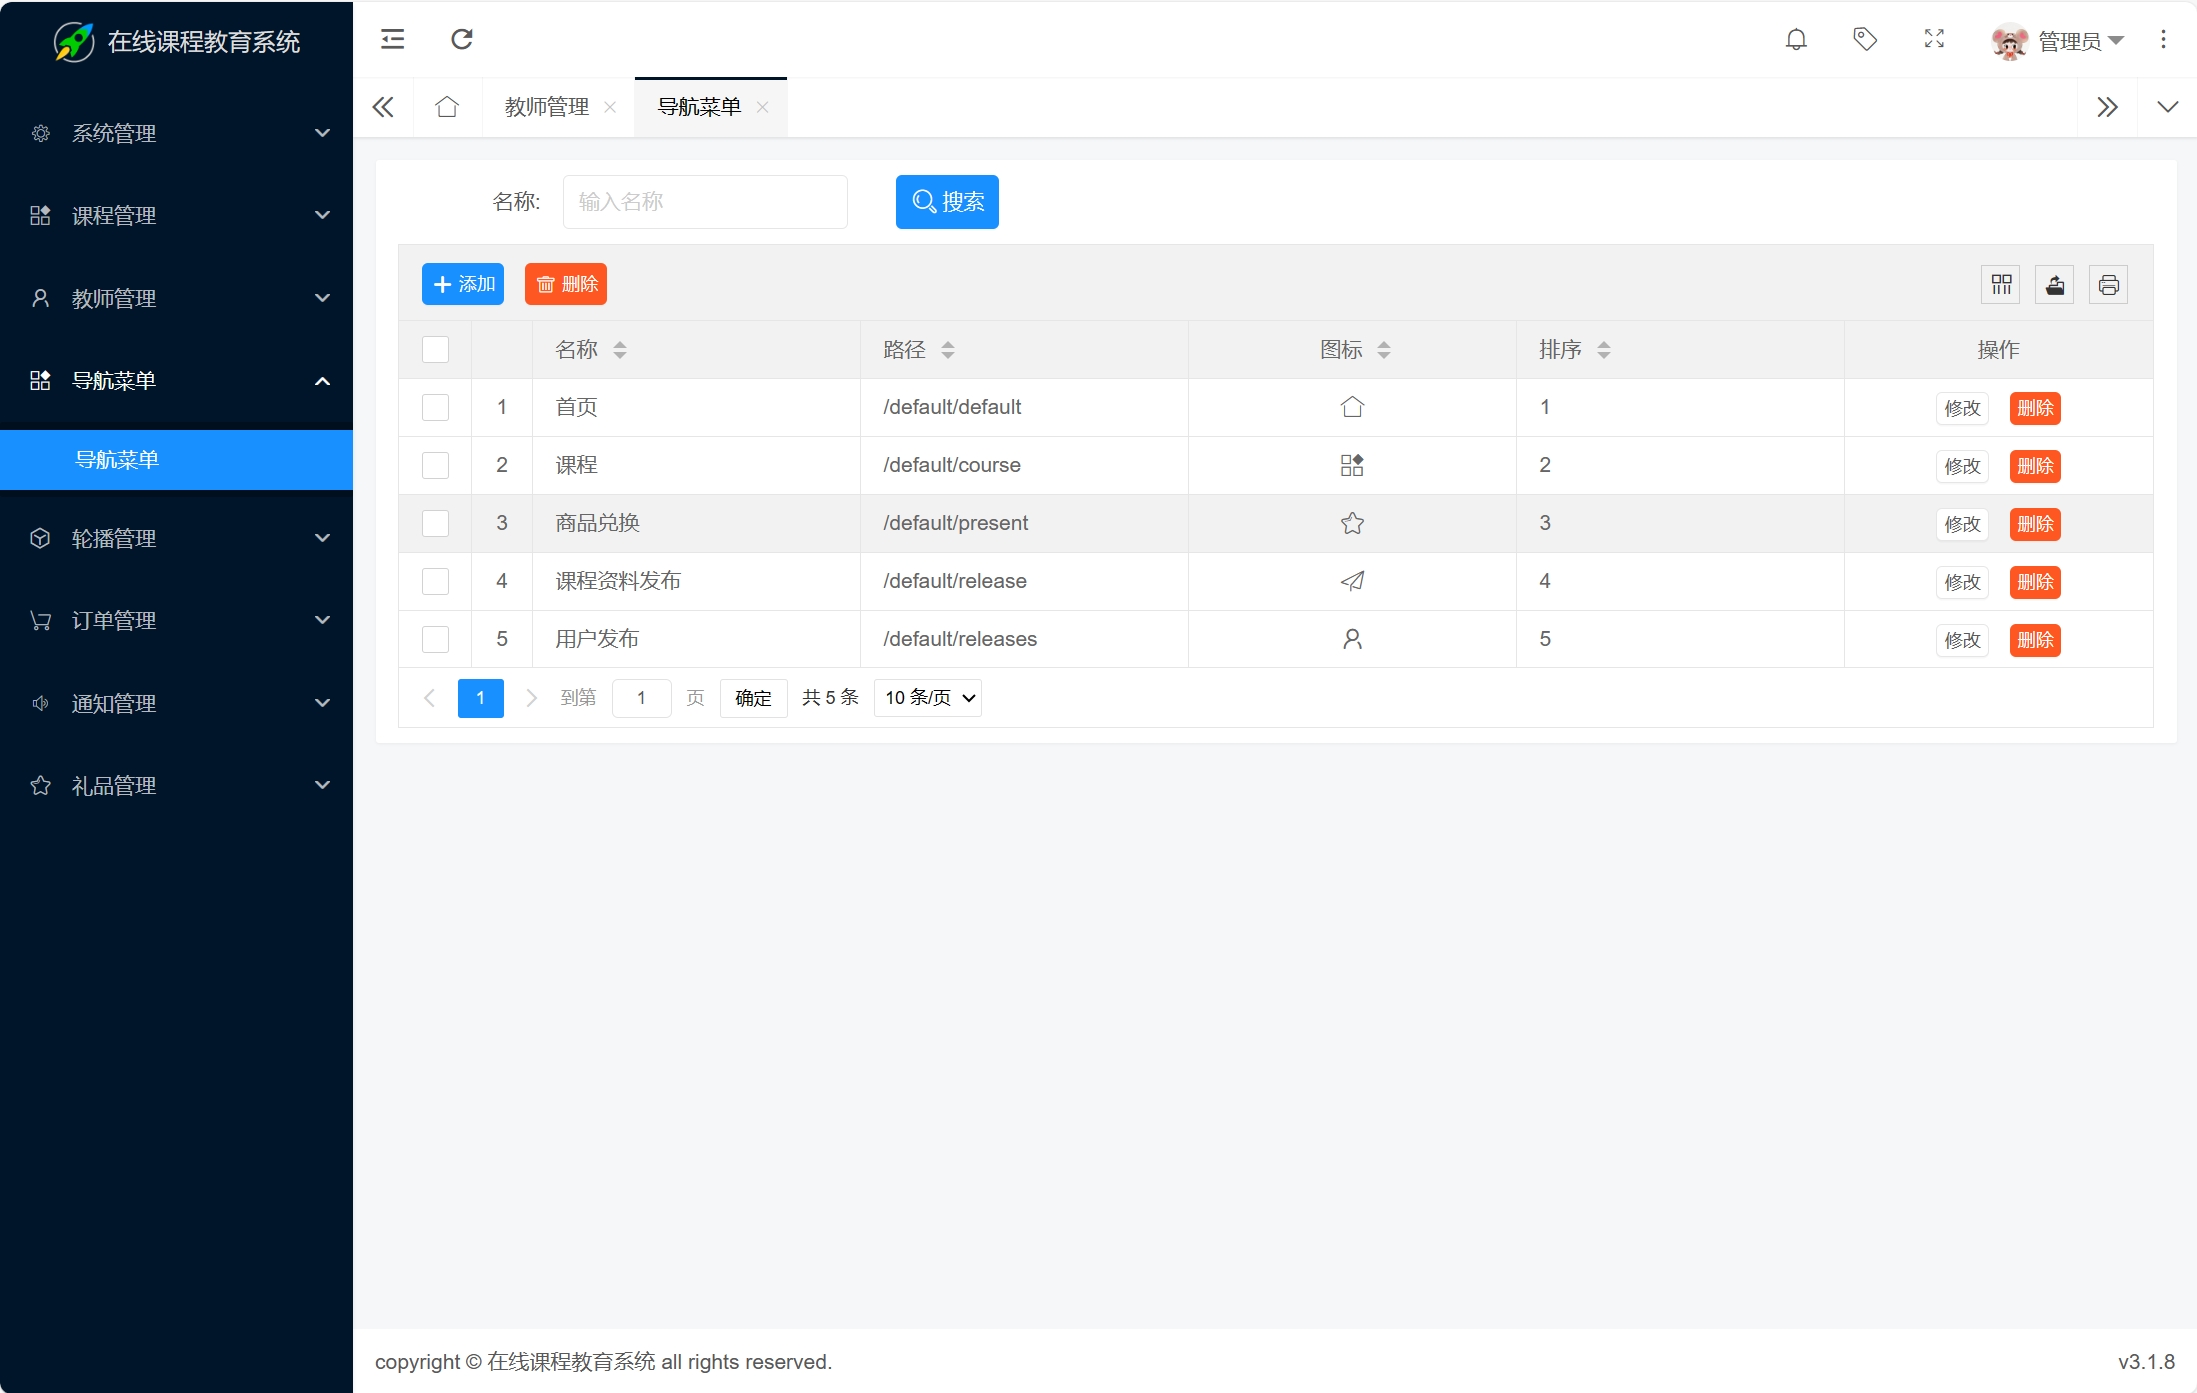Select 导航菜单 submenu item in sidebar
Image resolution: width=2197 pixels, height=1393 pixels.
pos(117,460)
